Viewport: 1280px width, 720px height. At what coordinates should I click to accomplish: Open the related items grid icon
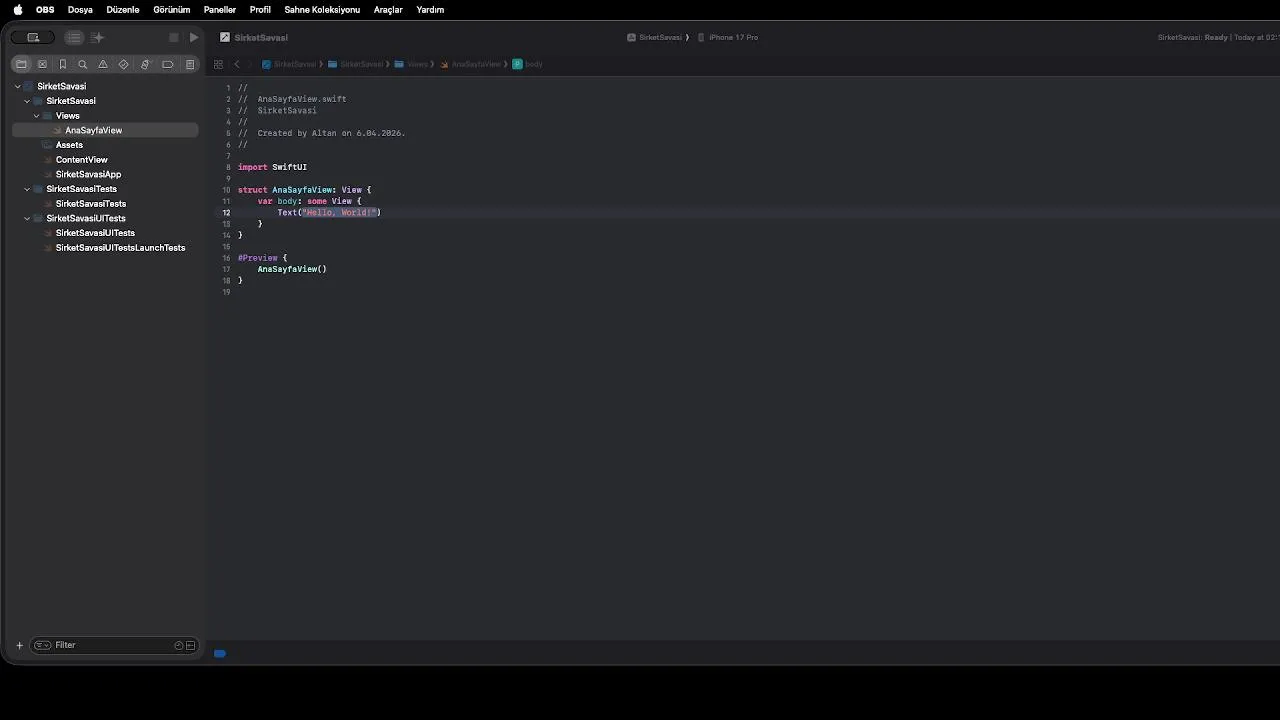click(218, 64)
